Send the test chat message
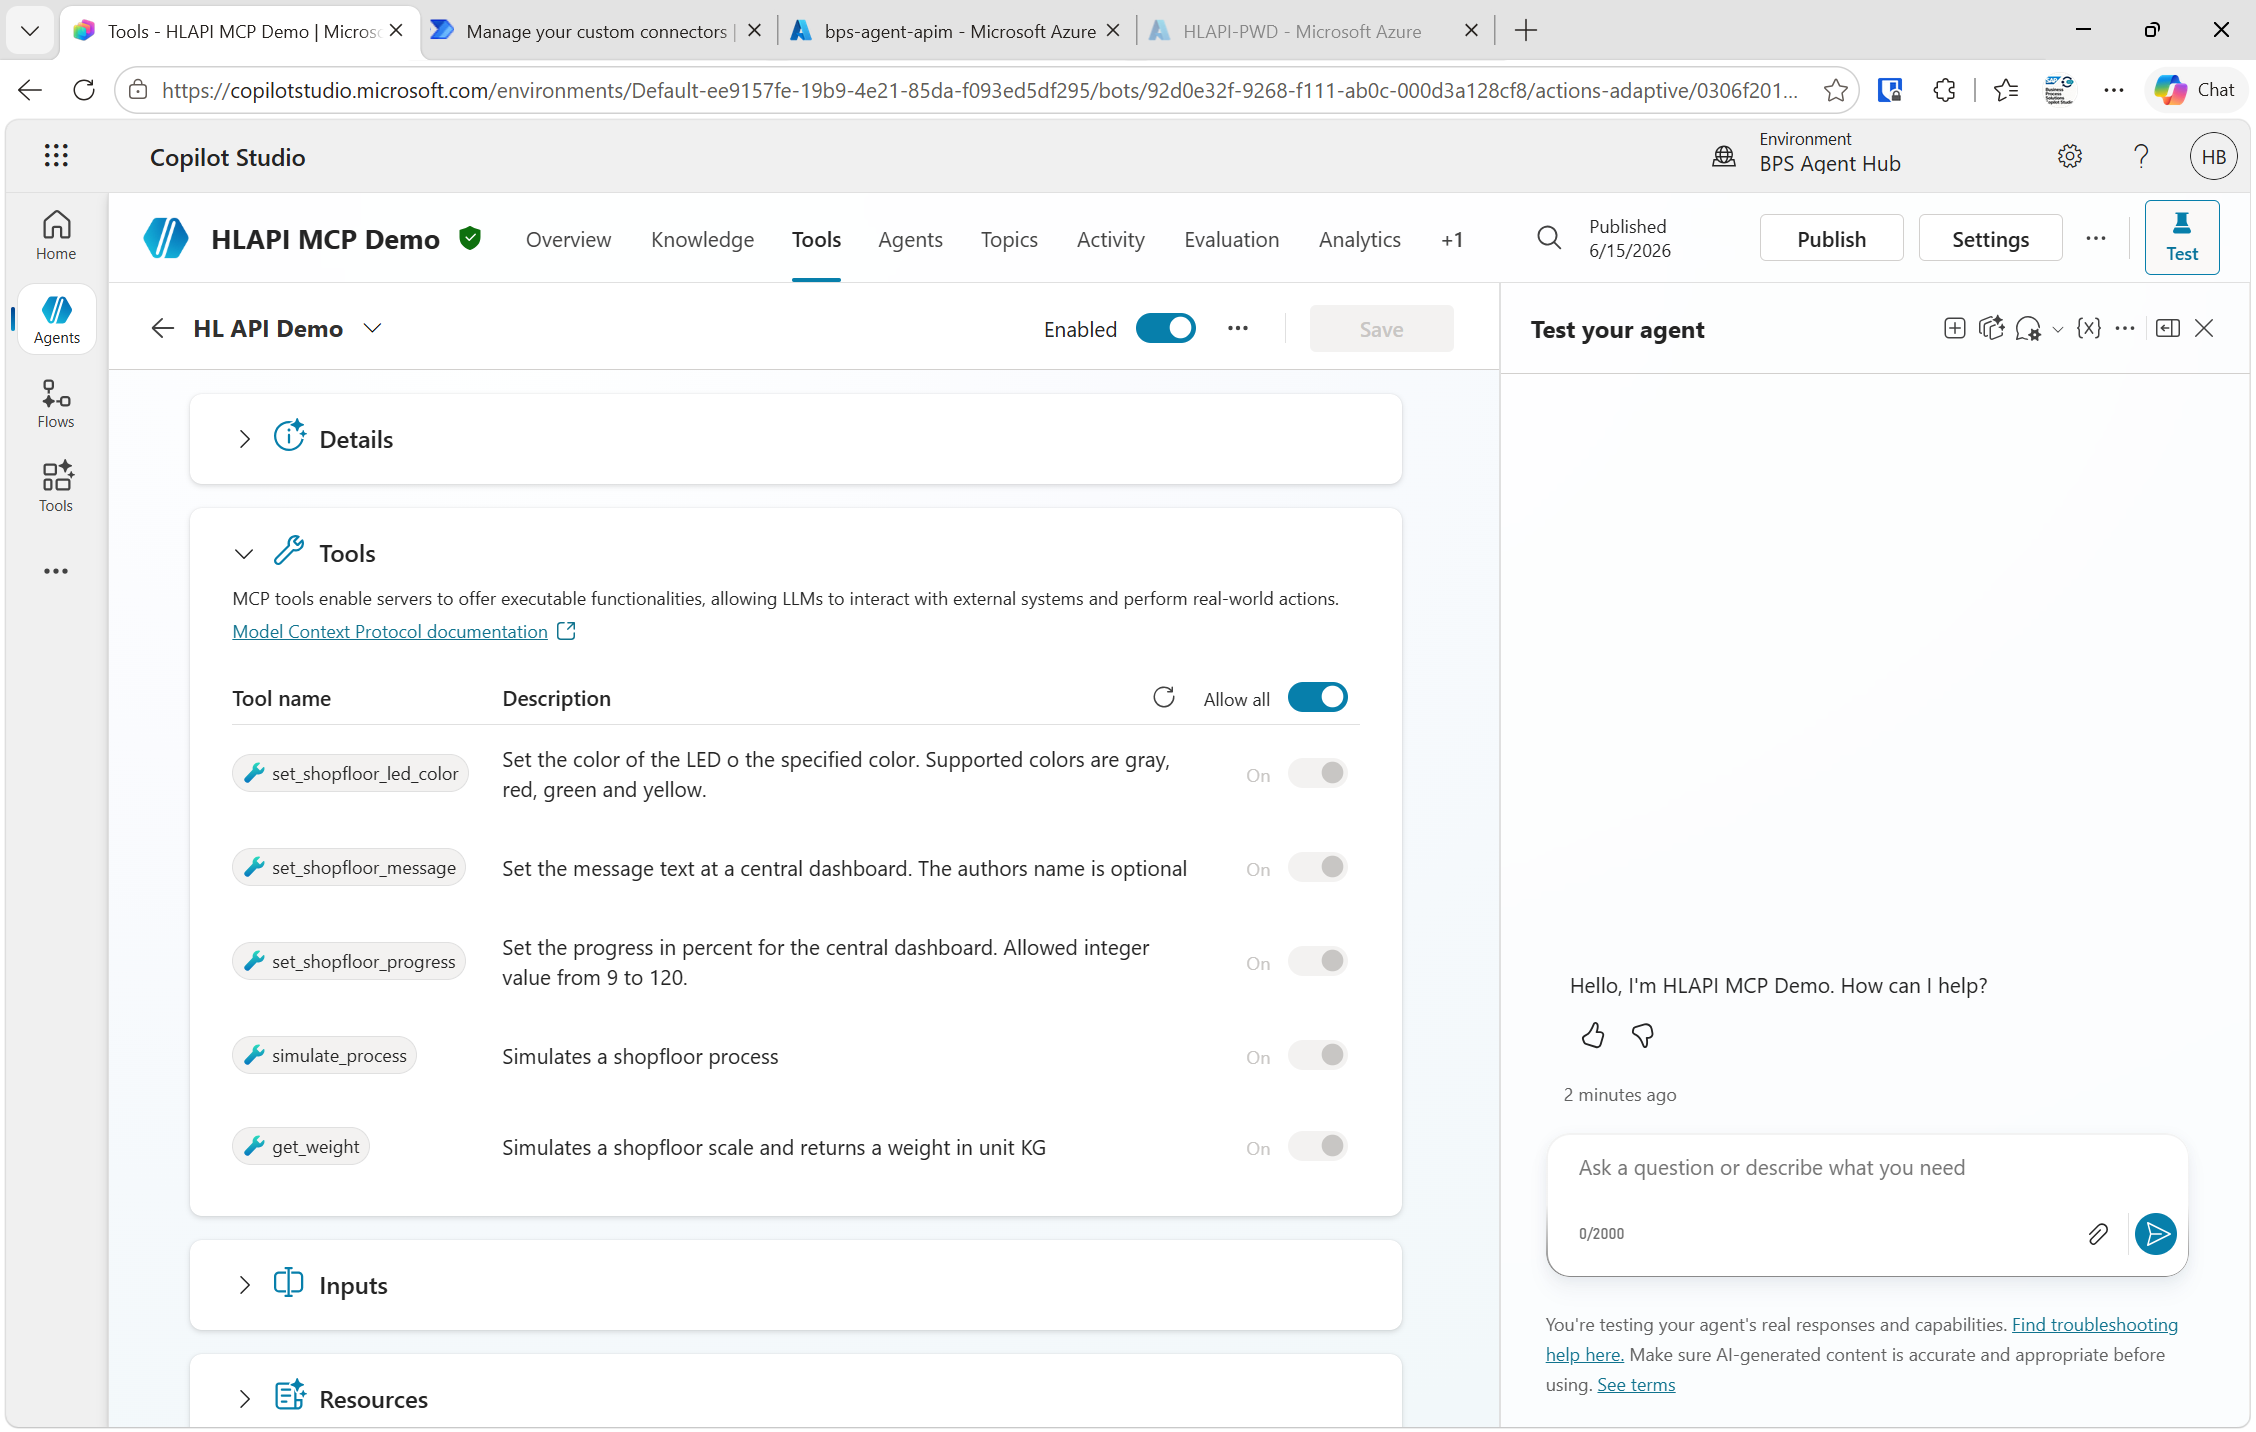2256x1432 pixels. [2156, 1234]
